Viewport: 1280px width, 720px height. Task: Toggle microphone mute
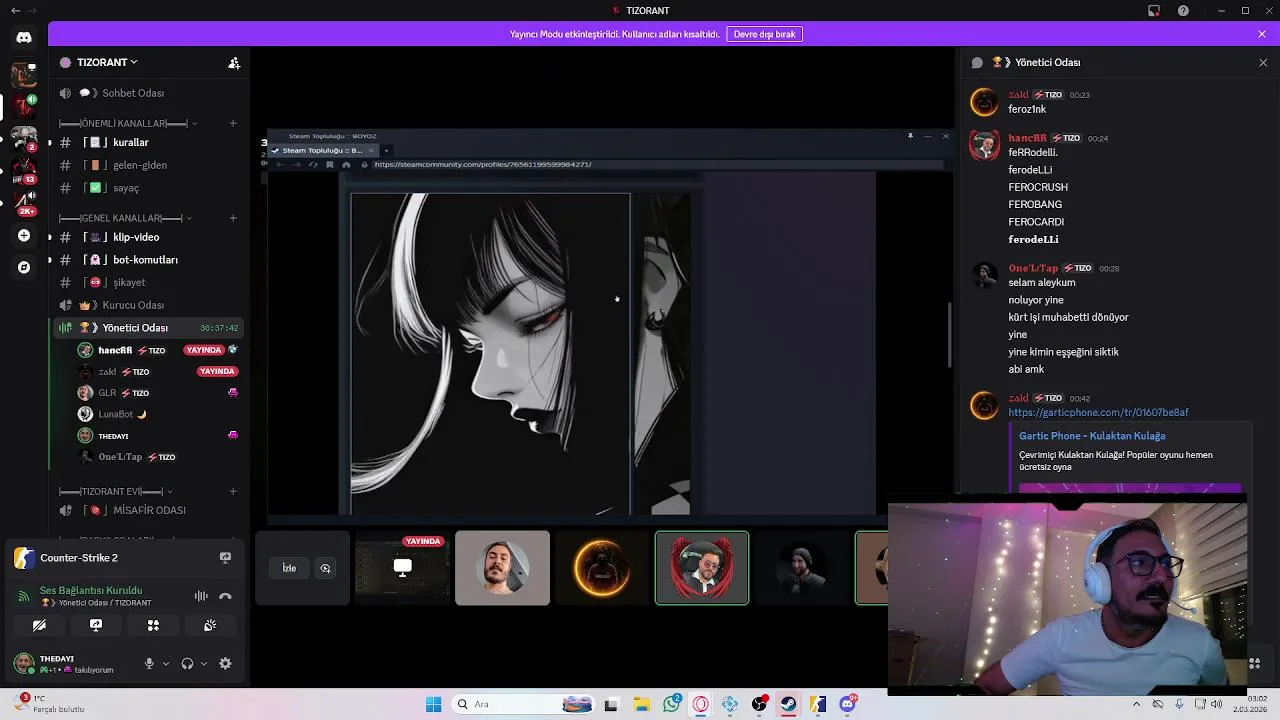149,663
